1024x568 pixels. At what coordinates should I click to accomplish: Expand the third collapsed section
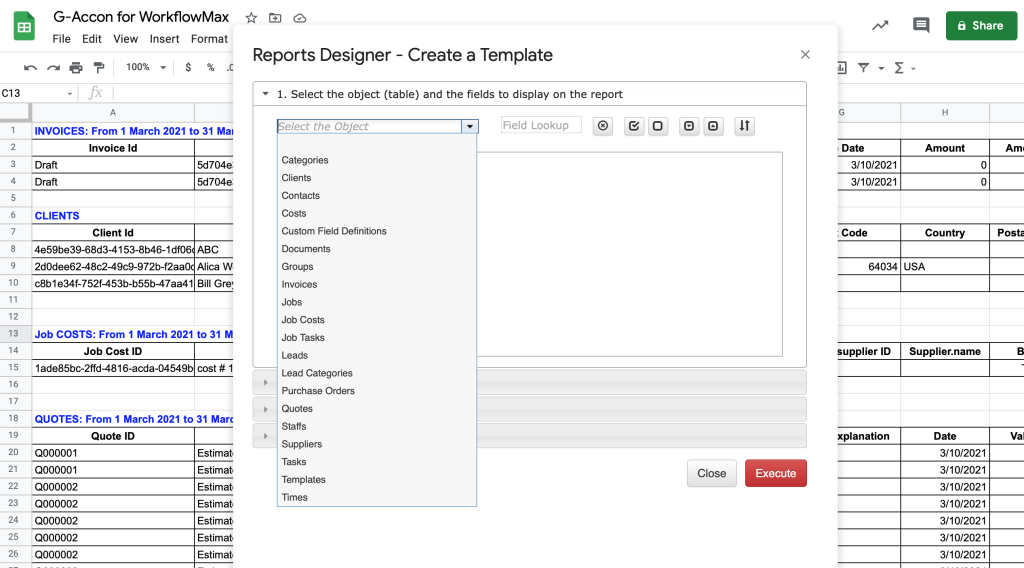click(265, 436)
